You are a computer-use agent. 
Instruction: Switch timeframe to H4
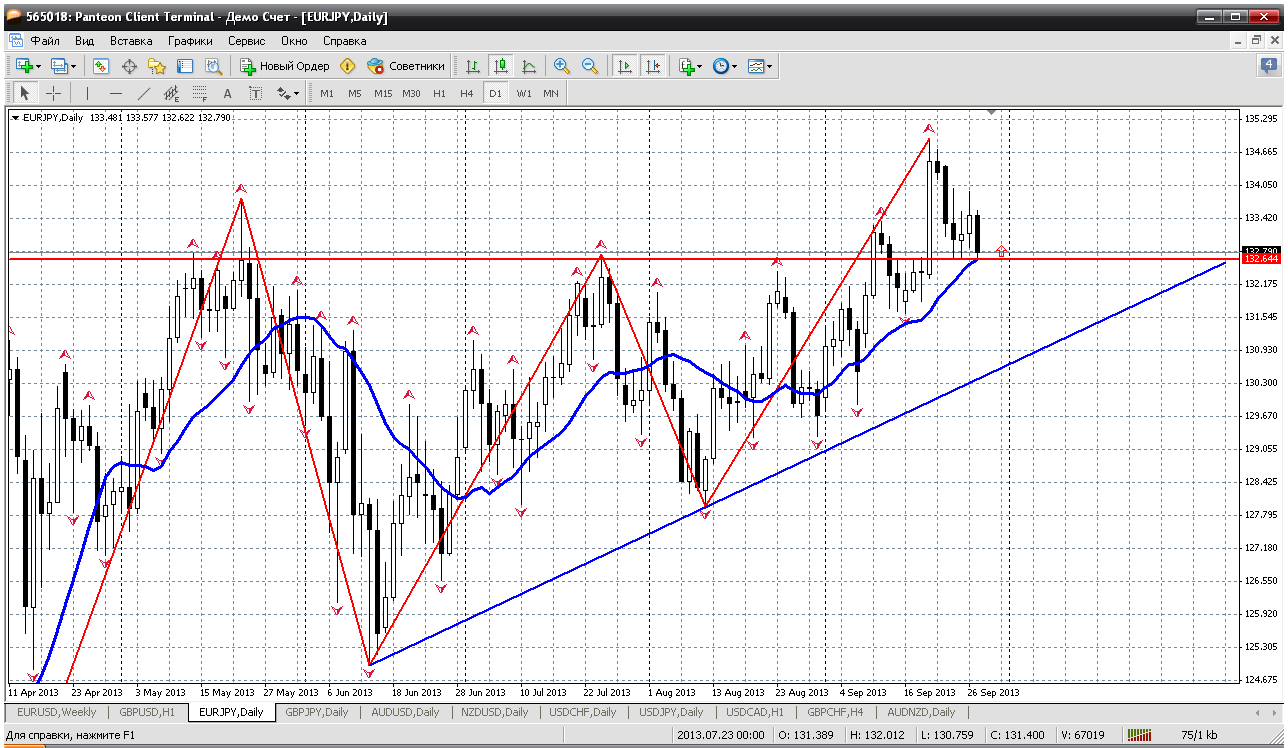[x=467, y=93]
